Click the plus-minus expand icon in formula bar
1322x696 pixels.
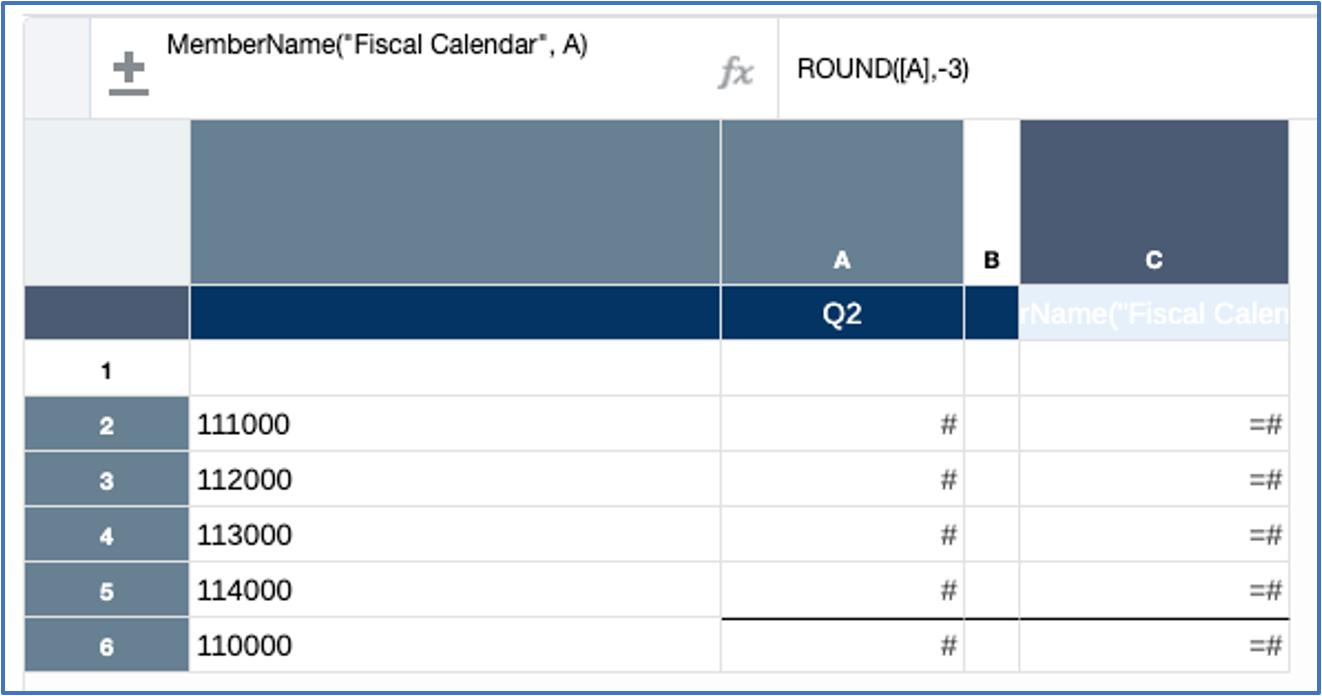point(129,75)
